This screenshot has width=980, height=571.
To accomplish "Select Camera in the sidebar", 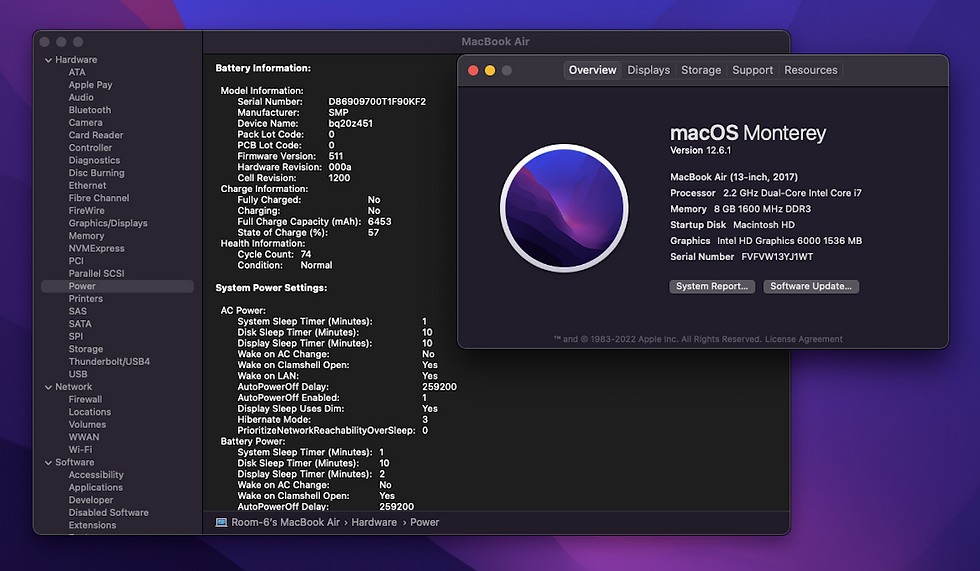I will [x=86, y=122].
